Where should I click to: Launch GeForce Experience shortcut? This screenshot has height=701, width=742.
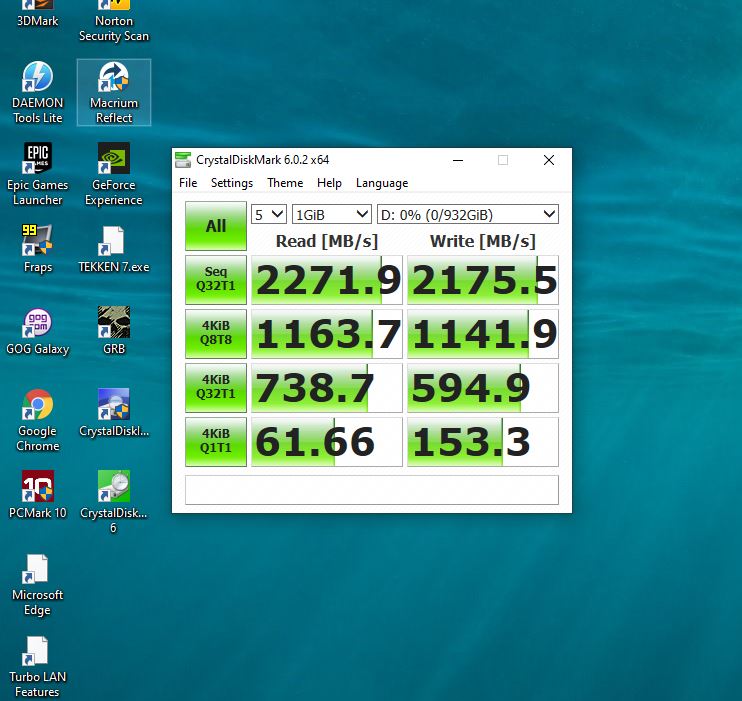point(114,174)
